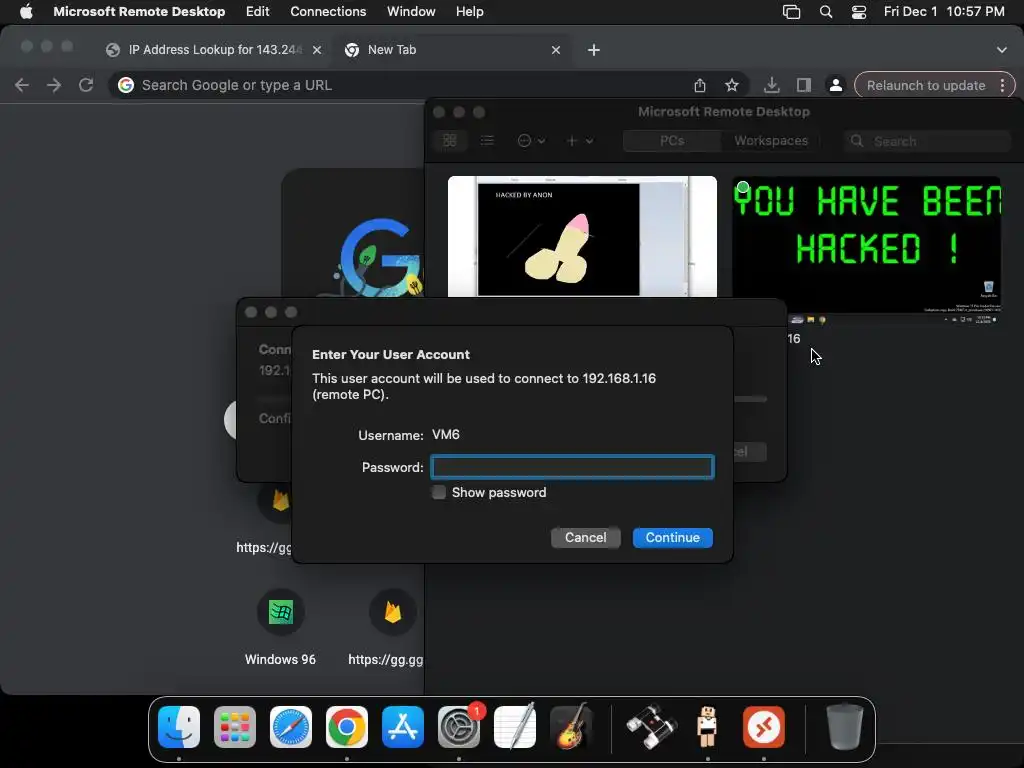1024x768 pixels.
Task: Open the Apple menu
Action: tap(26, 12)
